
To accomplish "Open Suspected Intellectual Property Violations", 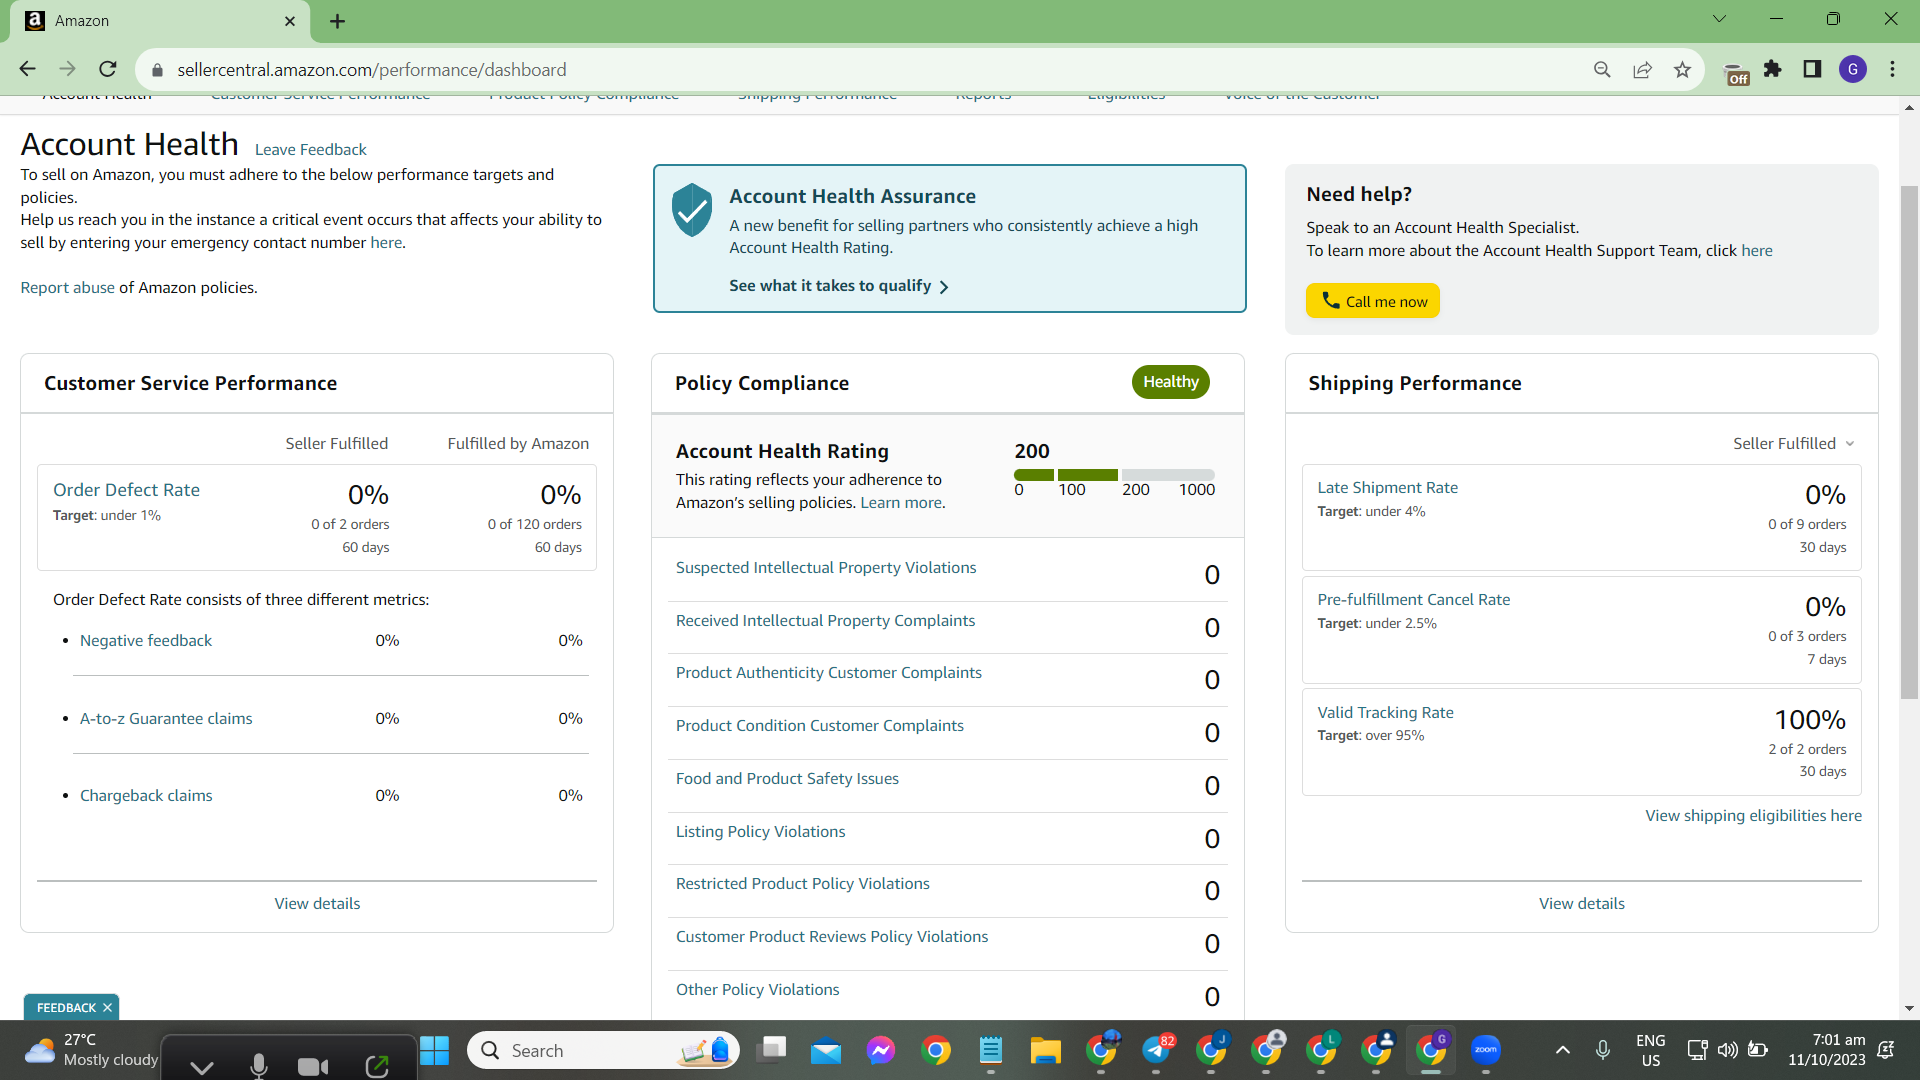I will click(826, 568).
